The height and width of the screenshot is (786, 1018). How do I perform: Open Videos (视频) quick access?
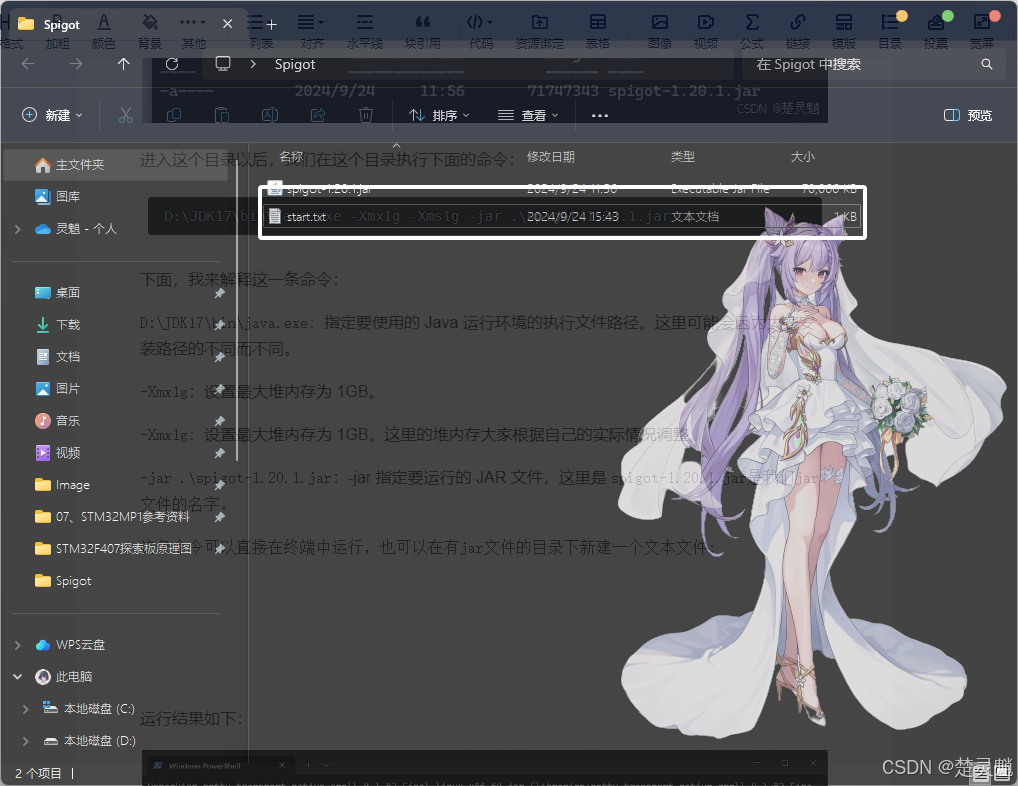point(58,452)
